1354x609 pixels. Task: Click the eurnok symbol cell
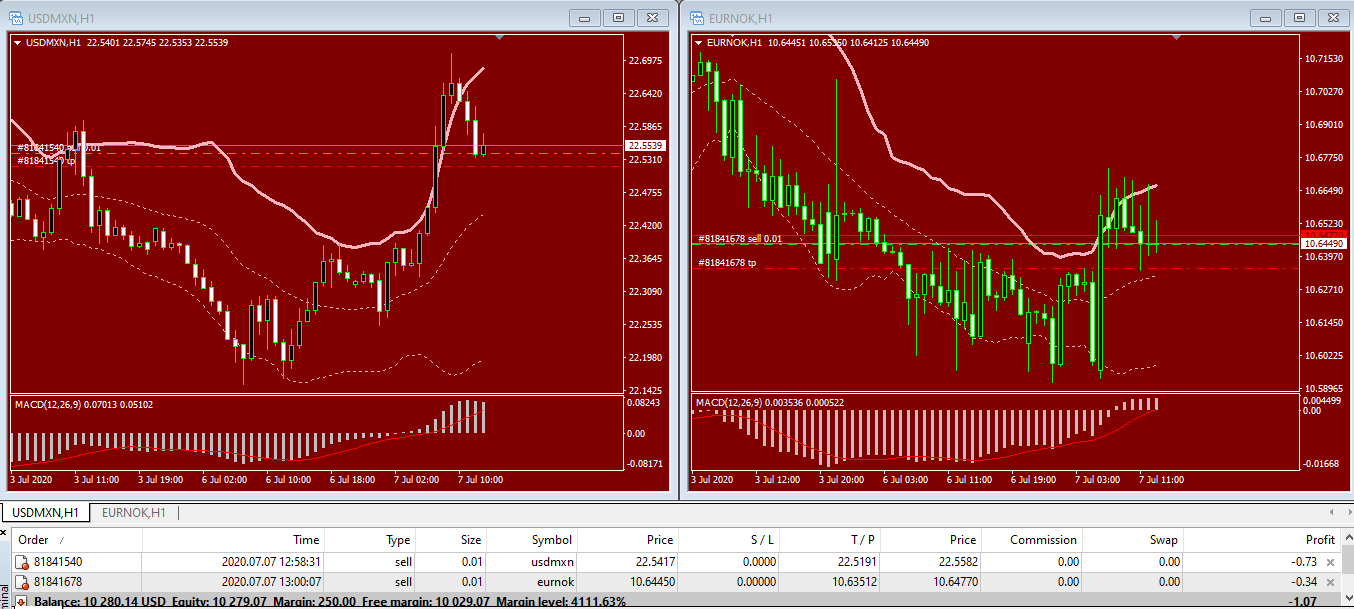[554, 582]
